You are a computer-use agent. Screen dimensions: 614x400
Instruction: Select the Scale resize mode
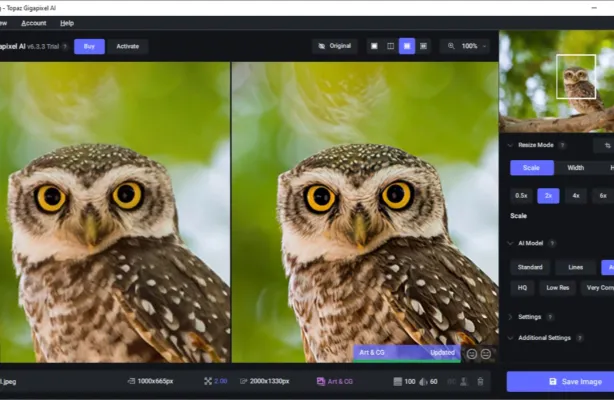(532, 168)
